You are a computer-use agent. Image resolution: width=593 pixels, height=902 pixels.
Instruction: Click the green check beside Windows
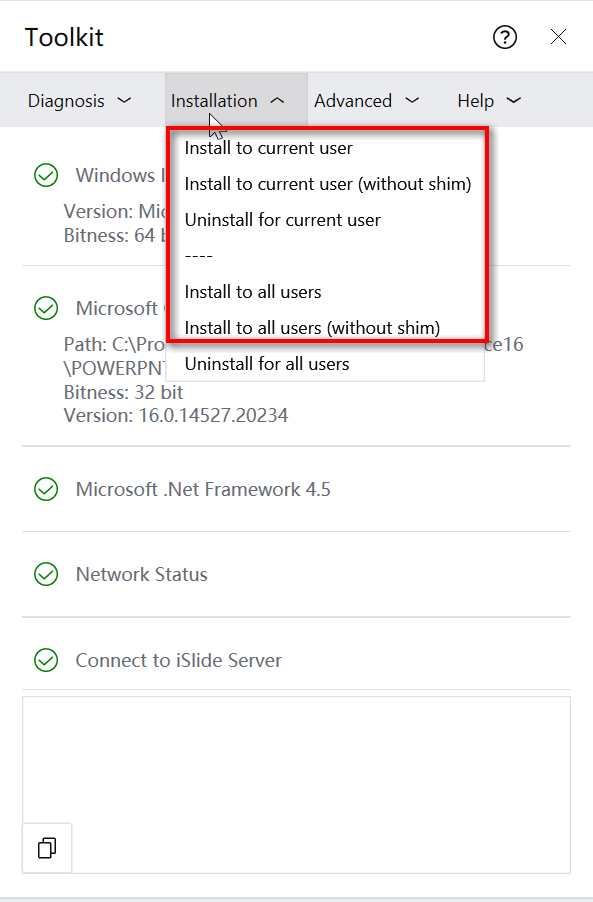coord(46,175)
